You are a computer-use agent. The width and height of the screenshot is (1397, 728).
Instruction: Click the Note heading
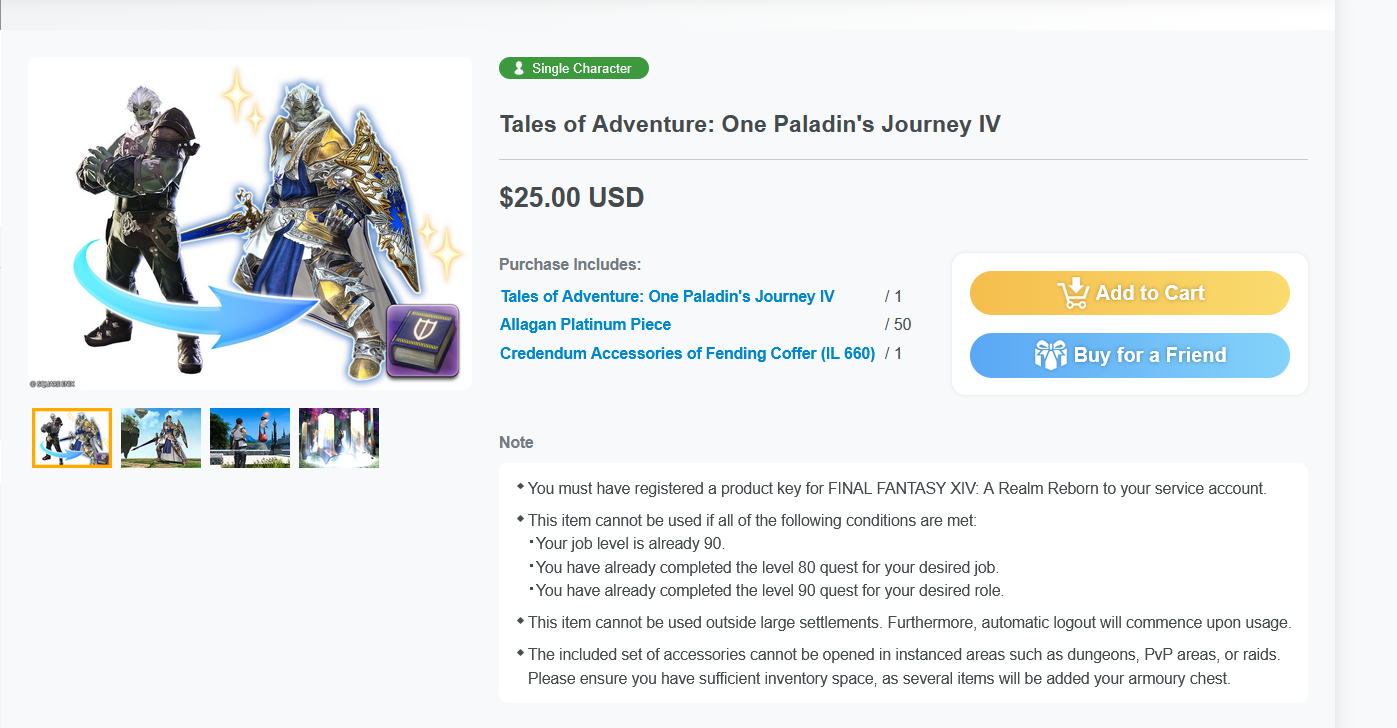coord(516,442)
